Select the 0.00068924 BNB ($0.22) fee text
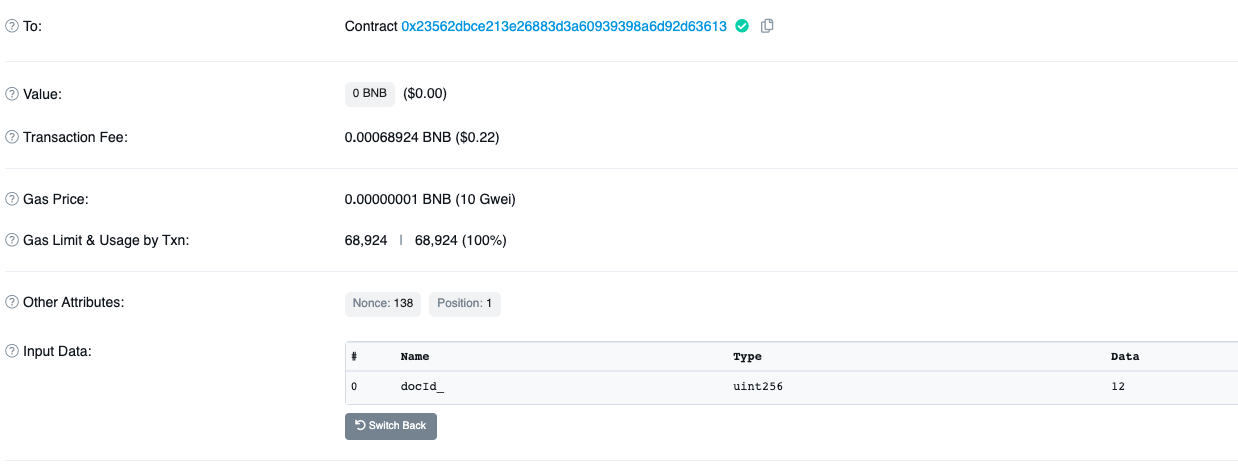Image resolution: width=1238 pixels, height=466 pixels. point(422,137)
